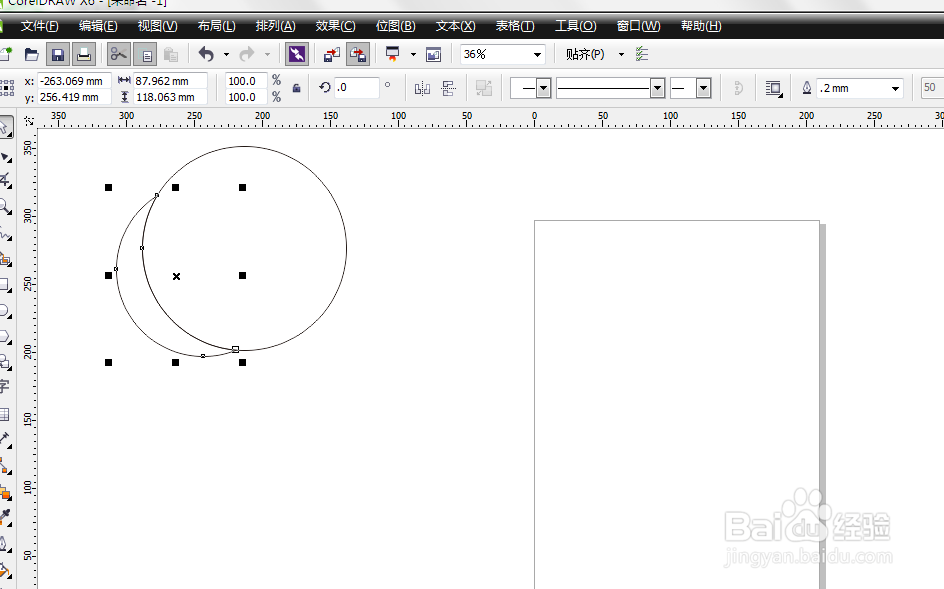Screen dimensions: 944x589
Task: Open the 窗口(W) menu
Action: pyautogui.click(x=638, y=26)
